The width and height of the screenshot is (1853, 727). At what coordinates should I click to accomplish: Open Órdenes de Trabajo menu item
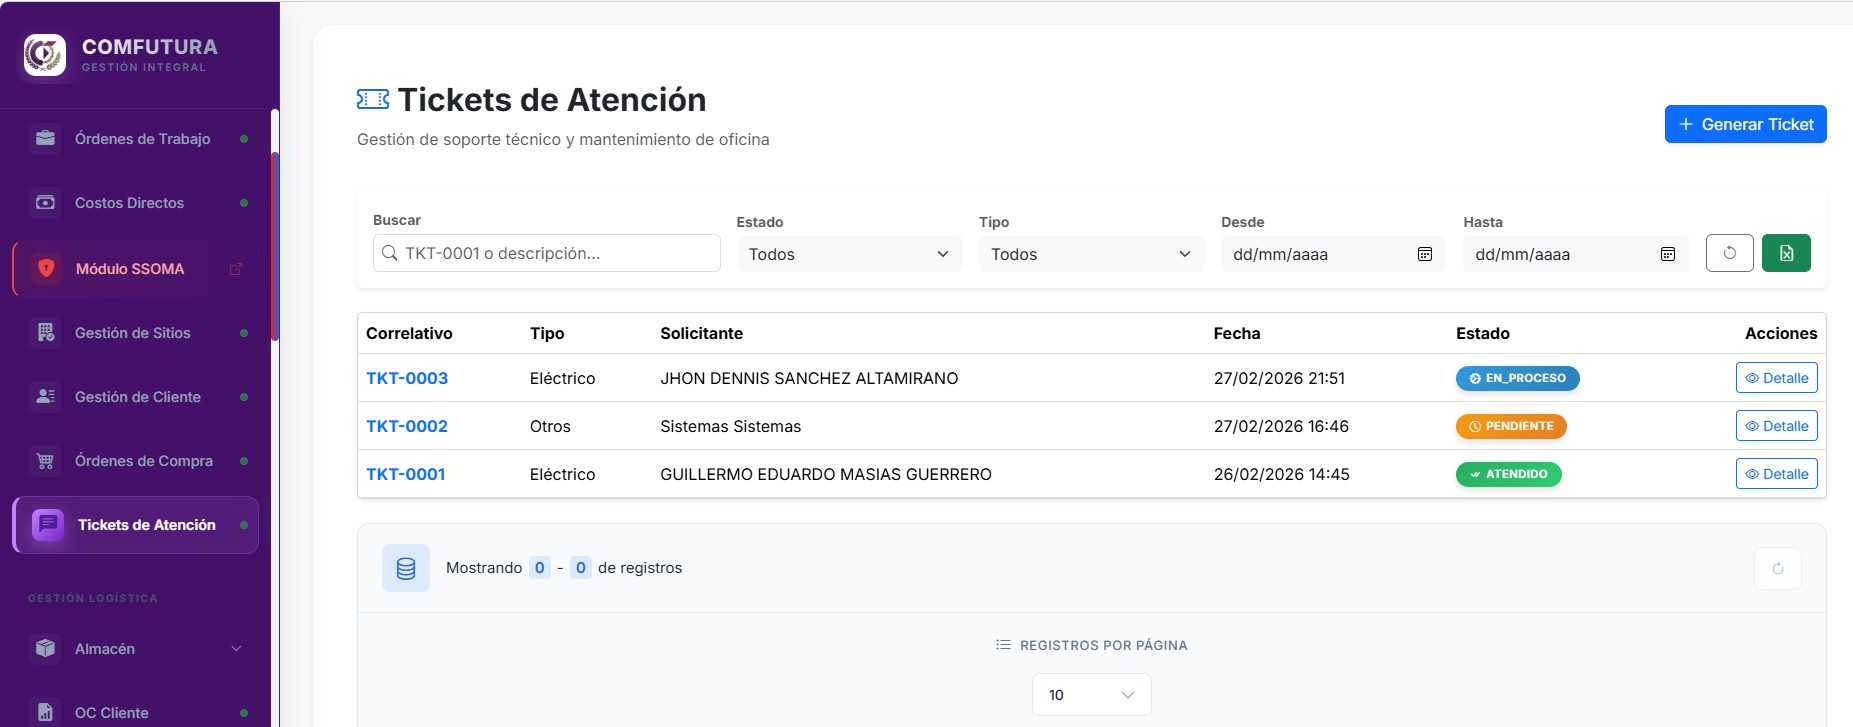[x=136, y=139]
